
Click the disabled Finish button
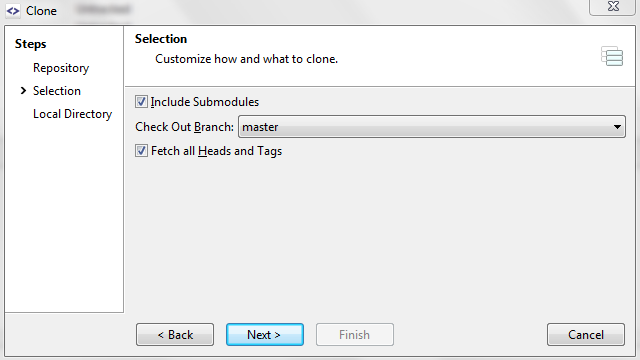pos(355,335)
